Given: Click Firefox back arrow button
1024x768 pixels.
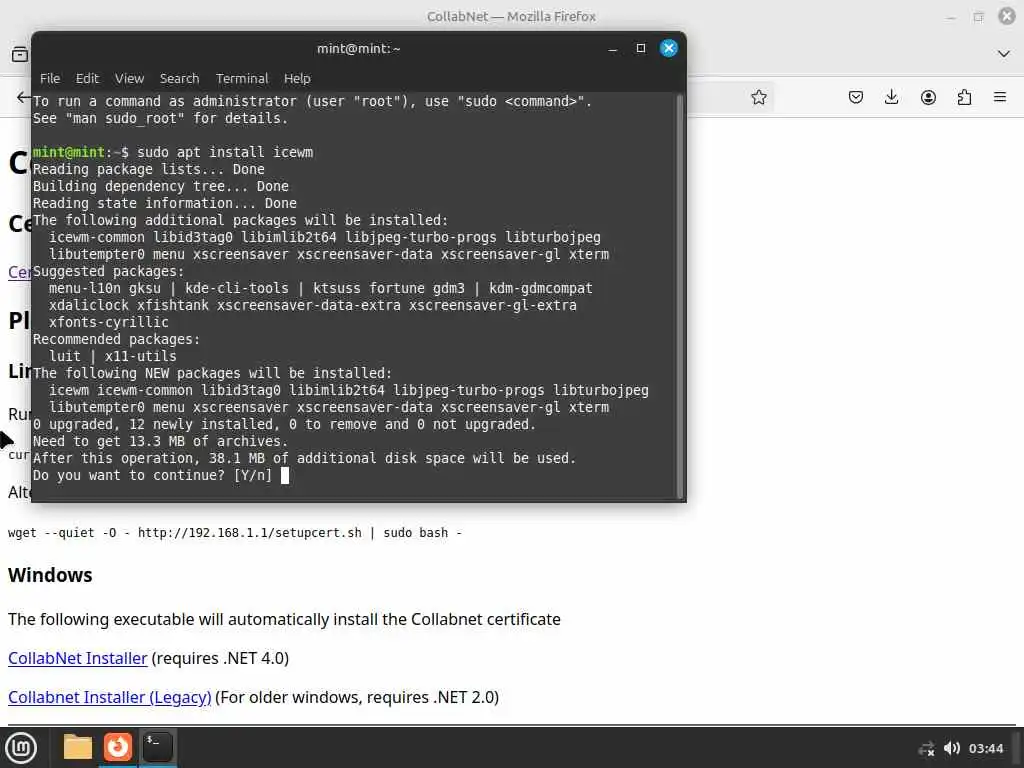Looking at the screenshot, I should tap(24, 97).
